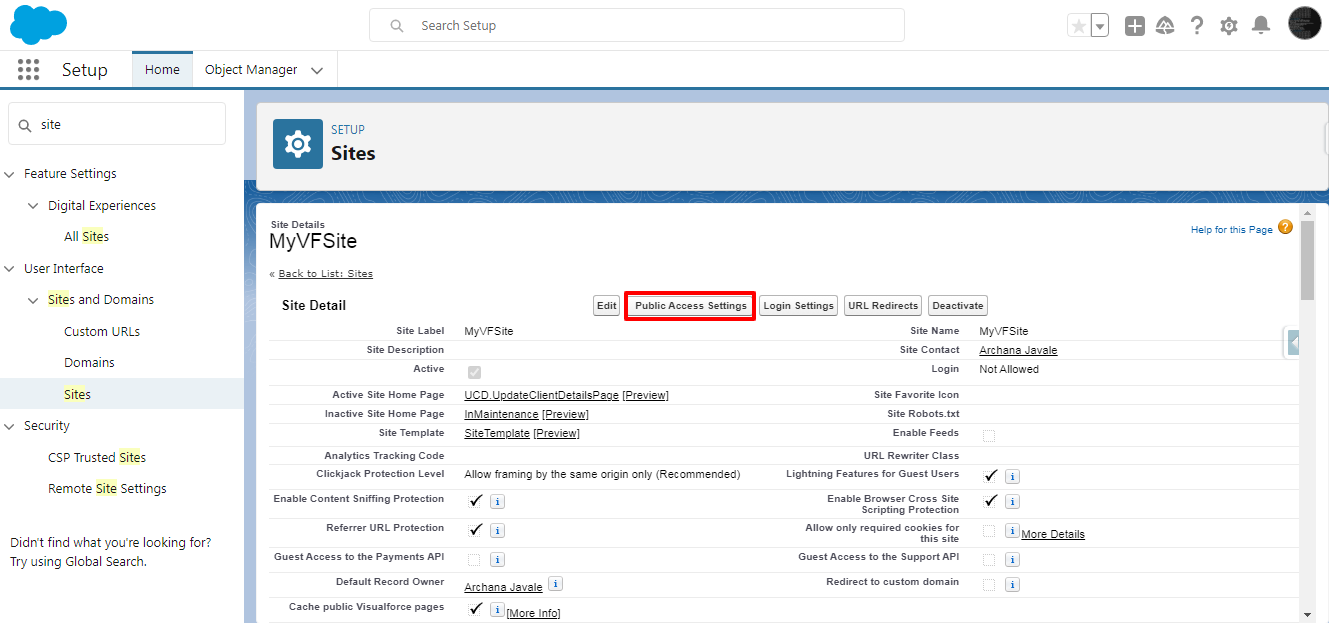Open the favorites list dropdown arrow
The height and width of the screenshot is (623, 1329).
(x=1099, y=26)
